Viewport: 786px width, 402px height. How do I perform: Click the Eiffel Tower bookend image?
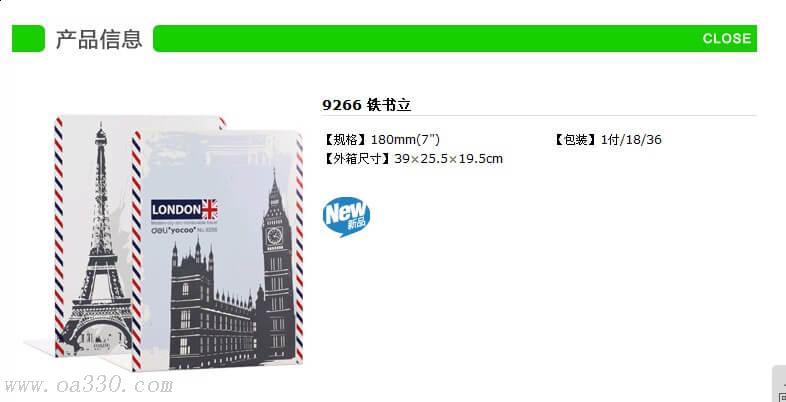coord(93,236)
